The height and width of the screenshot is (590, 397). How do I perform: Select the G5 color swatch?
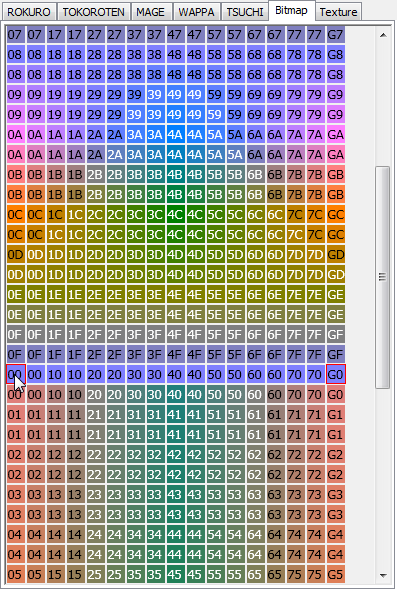(x=335, y=574)
